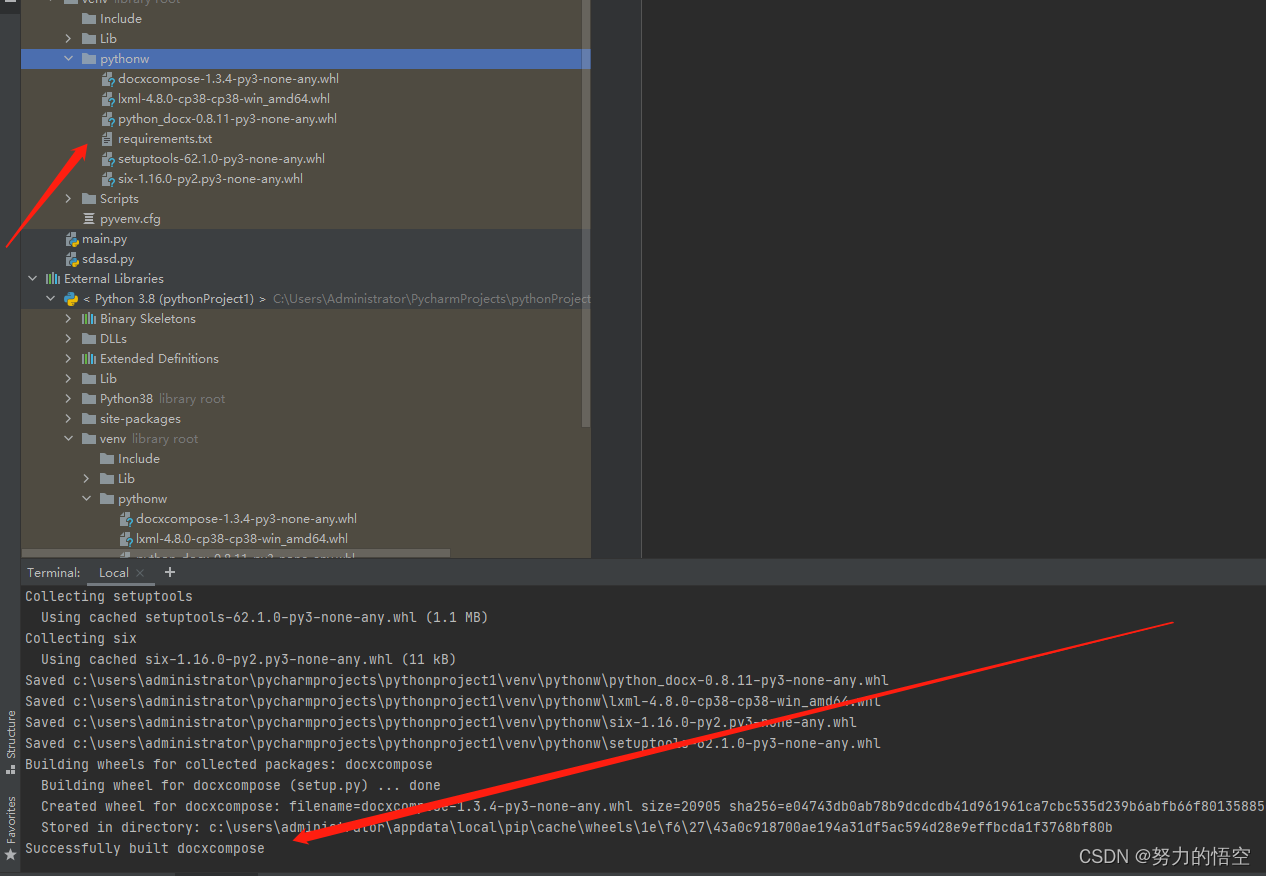Collapse the pythonw folder
1266x876 pixels.
click(68, 58)
